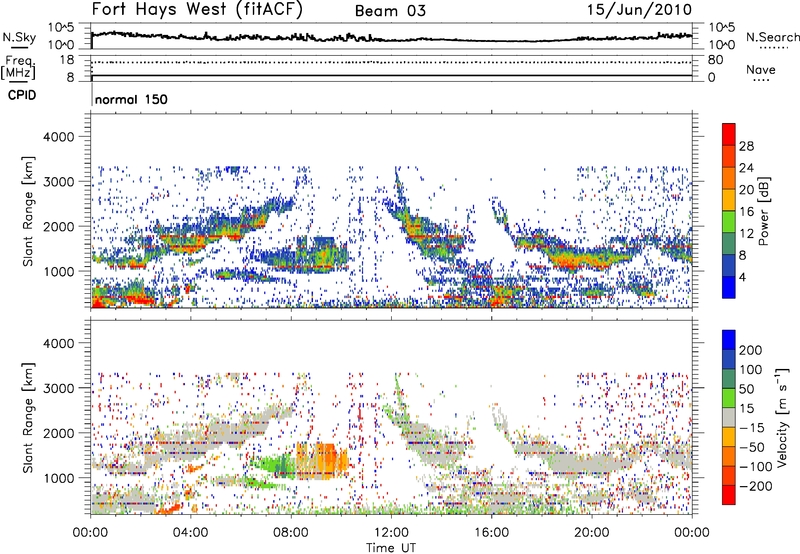Click the orange negative-velocity patch near 09:00
This screenshot has height=554, width=800.
(x=323, y=459)
